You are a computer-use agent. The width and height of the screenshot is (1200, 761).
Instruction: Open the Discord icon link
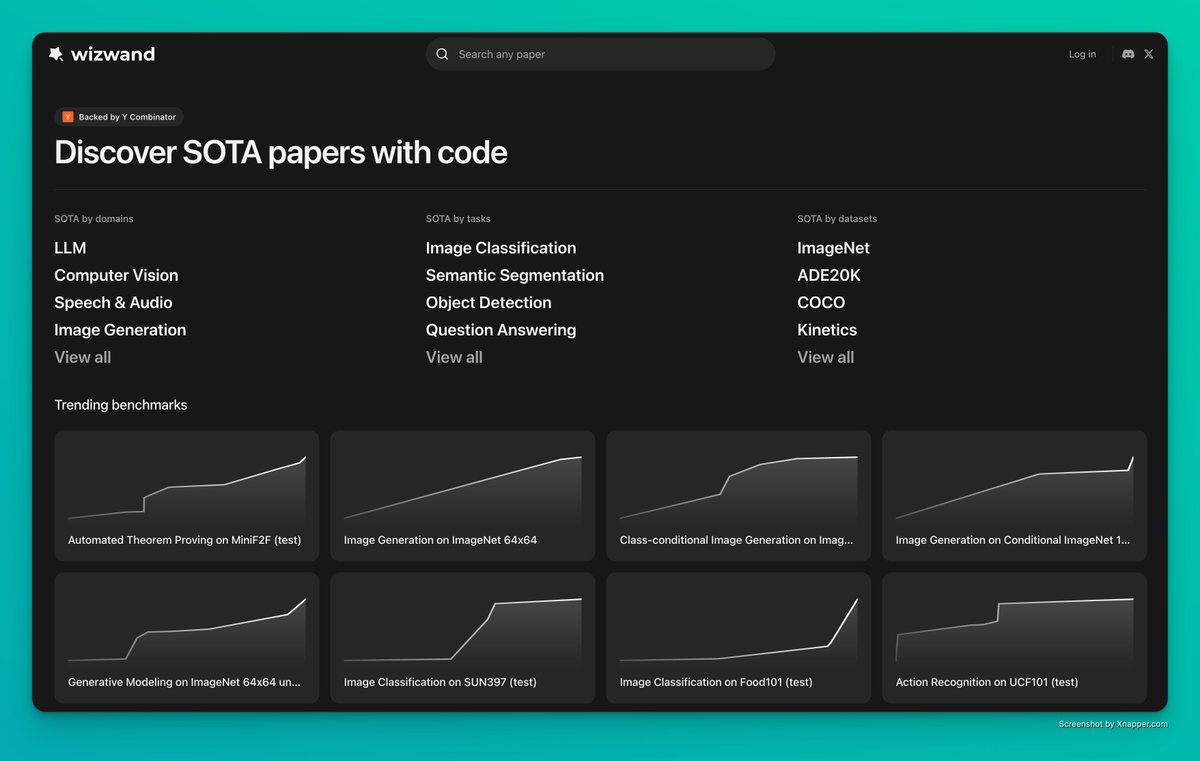(1128, 54)
